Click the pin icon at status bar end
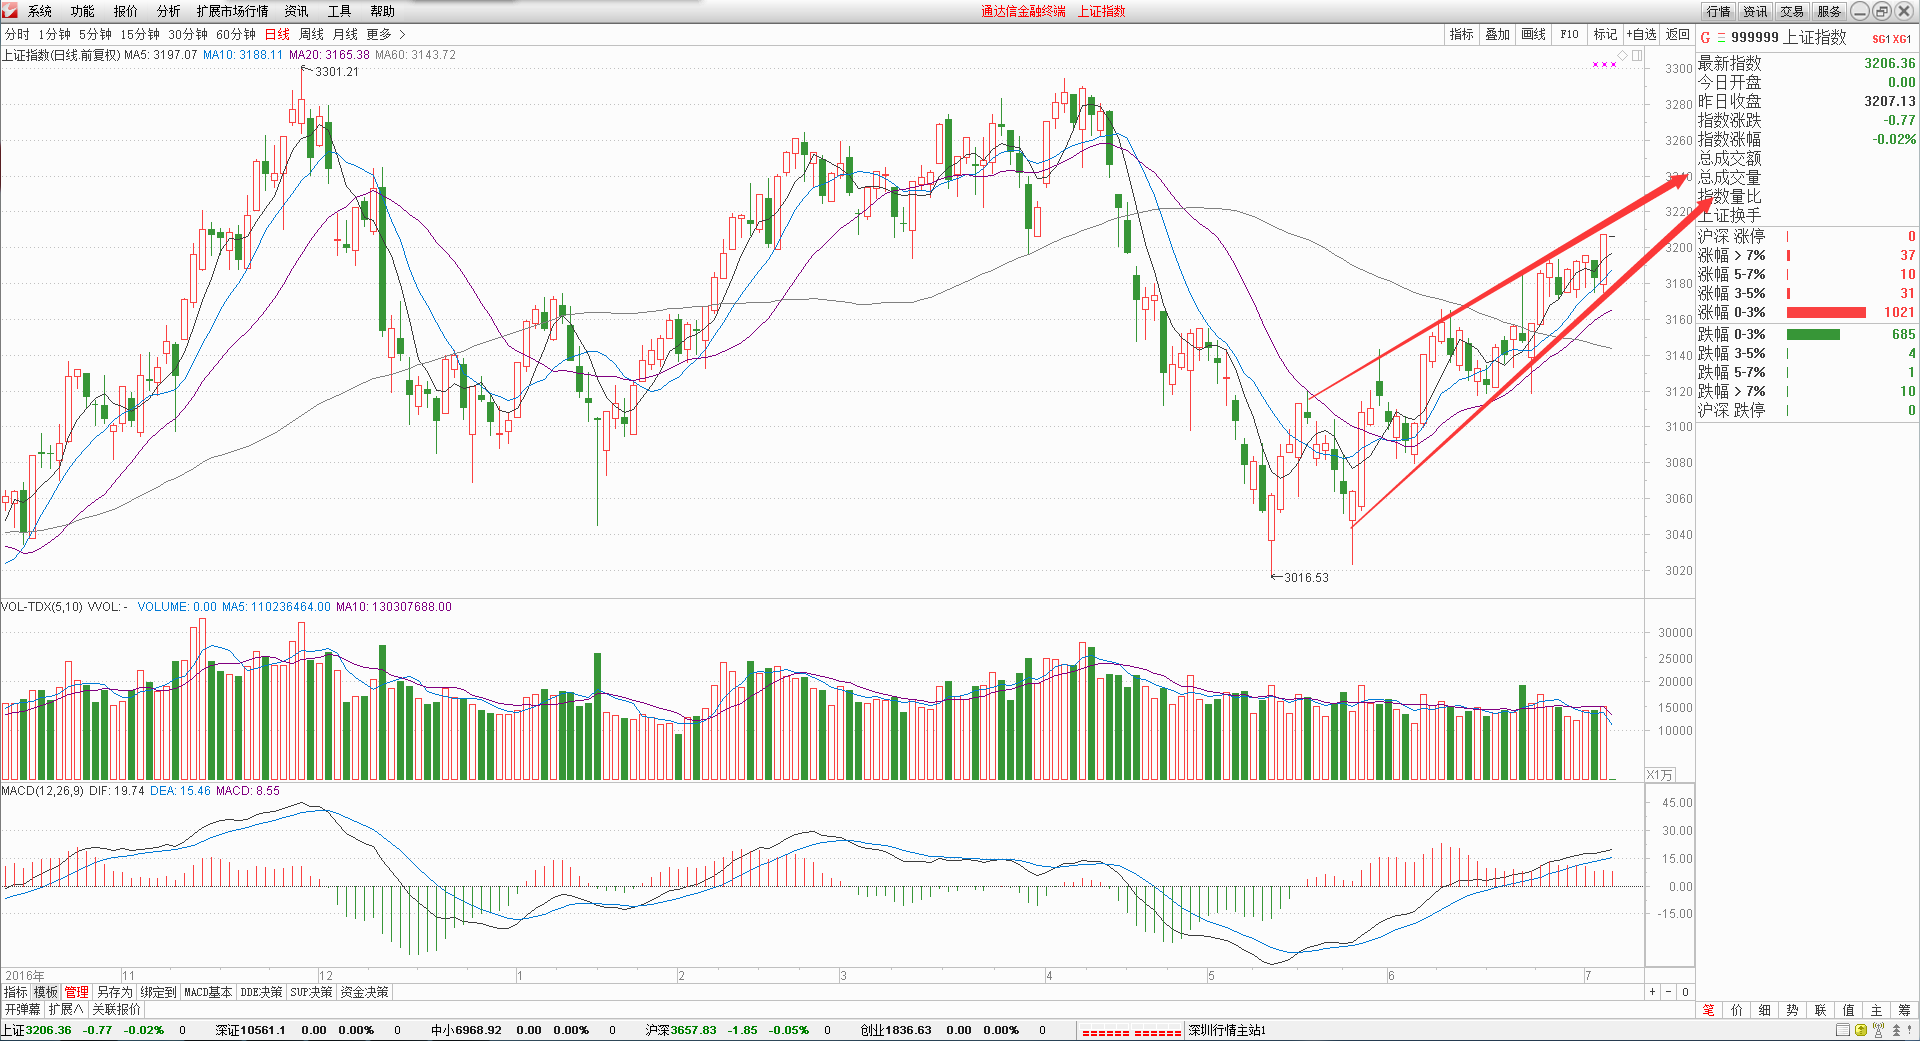 pyautogui.click(x=1911, y=1030)
